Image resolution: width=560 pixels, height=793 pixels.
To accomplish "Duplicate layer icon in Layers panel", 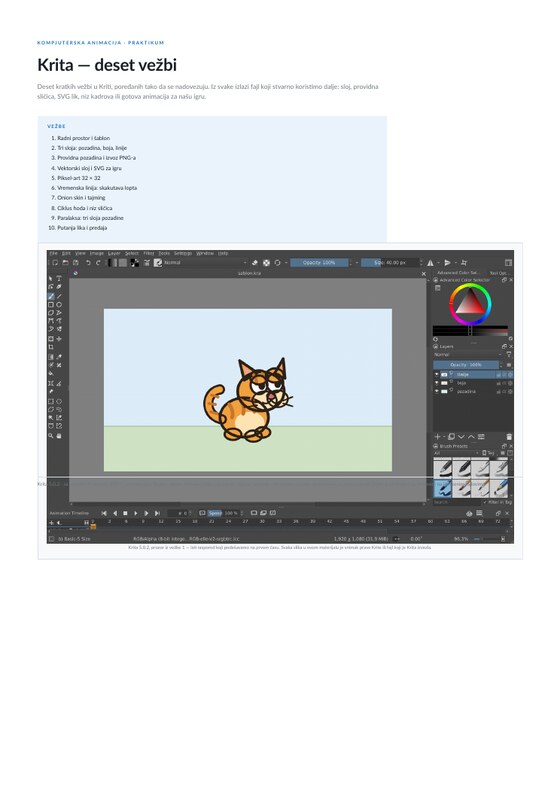I will point(451,436).
